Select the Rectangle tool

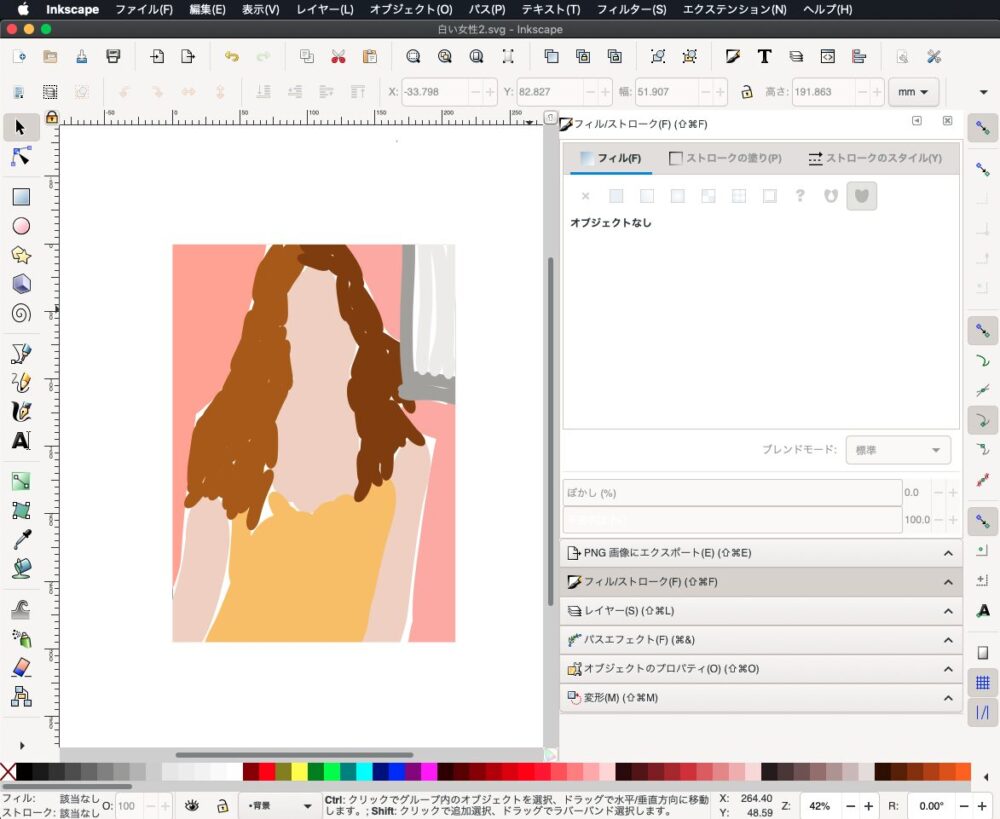point(21,197)
